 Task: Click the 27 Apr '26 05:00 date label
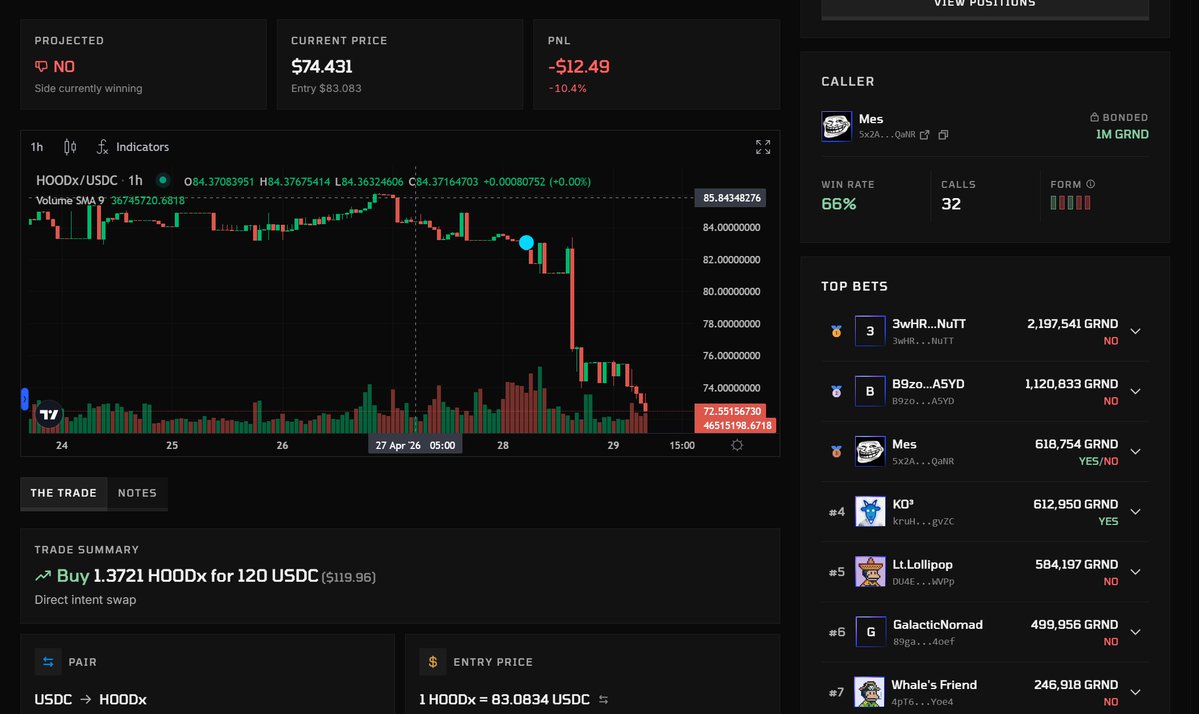tap(415, 445)
